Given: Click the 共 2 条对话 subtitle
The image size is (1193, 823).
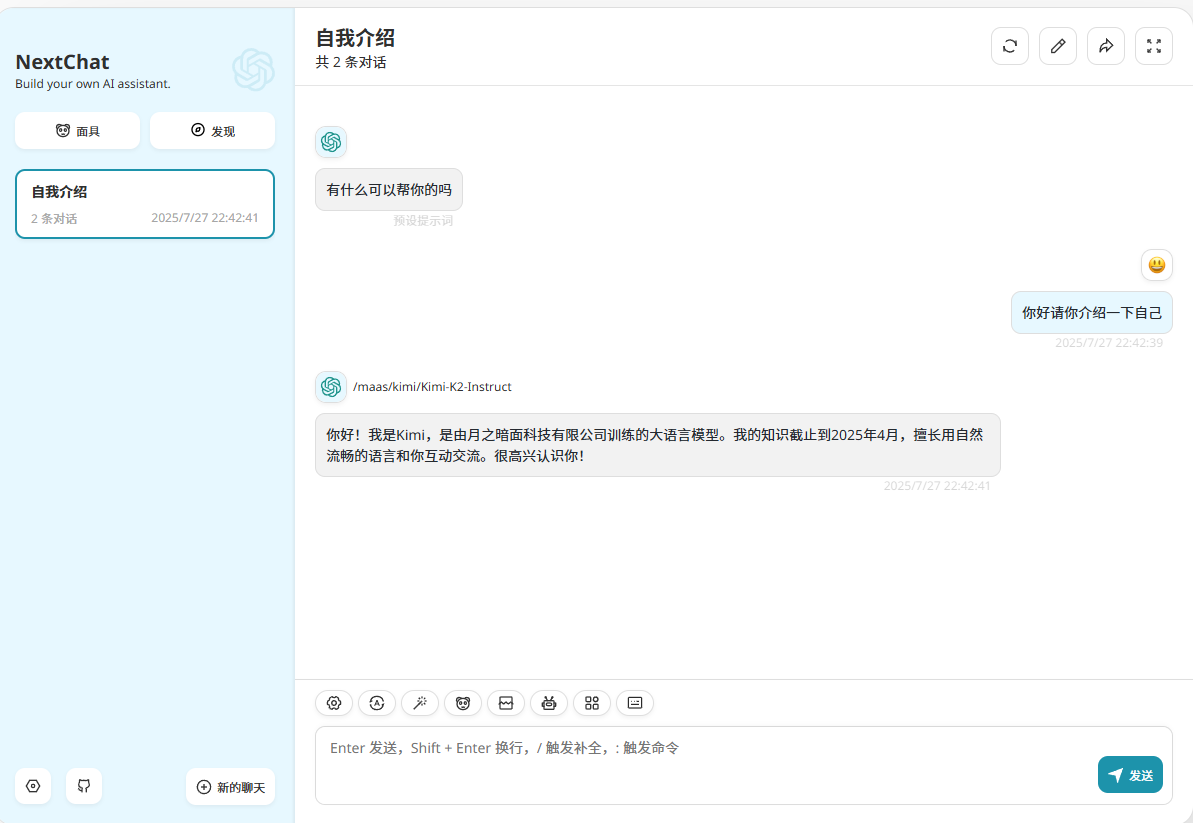Looking at the screenshot, I should 351,62.
